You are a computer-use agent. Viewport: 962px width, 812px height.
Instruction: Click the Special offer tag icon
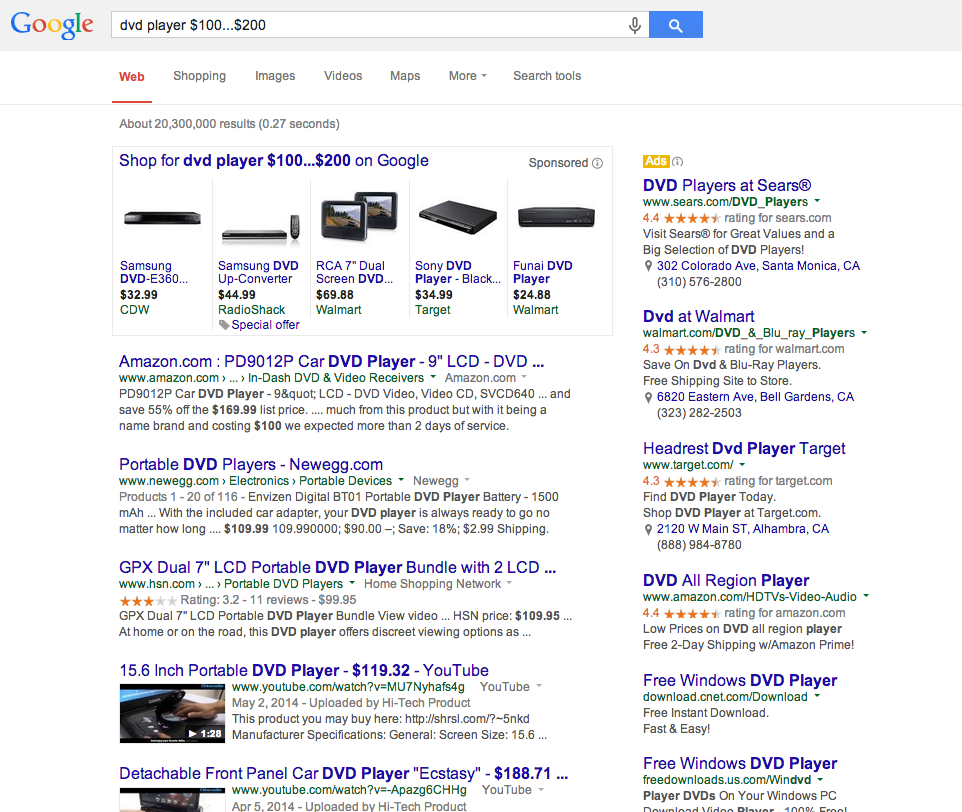(224, 325)
